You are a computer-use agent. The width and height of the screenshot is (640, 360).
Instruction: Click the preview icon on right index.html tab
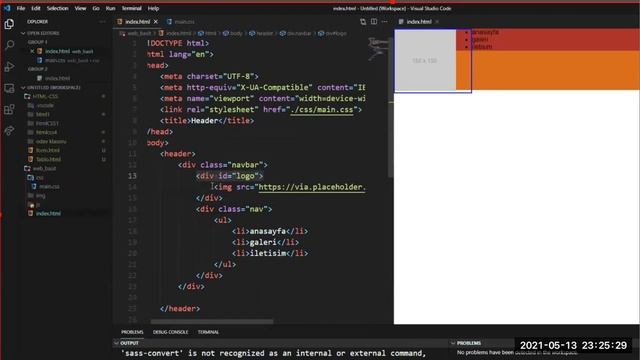(x=401, y=22)
